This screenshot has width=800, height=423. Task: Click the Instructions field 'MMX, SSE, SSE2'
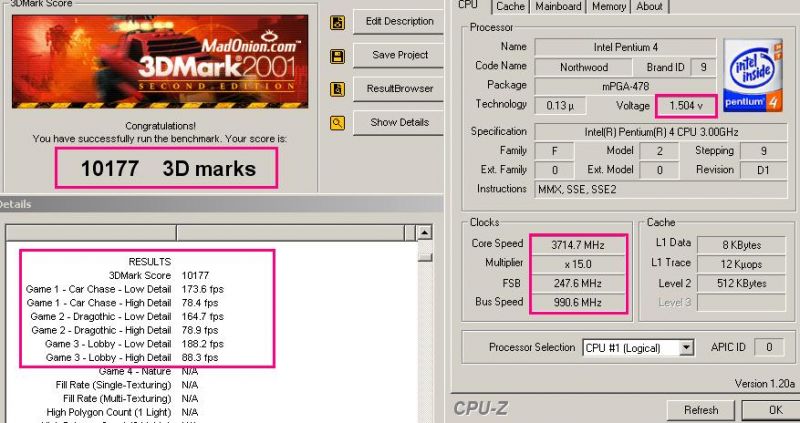click(661, 189)
